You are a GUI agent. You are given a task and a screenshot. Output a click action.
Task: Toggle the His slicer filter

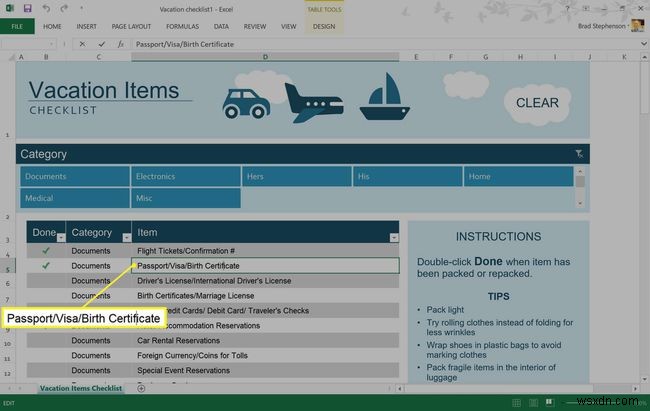[408, 176]
